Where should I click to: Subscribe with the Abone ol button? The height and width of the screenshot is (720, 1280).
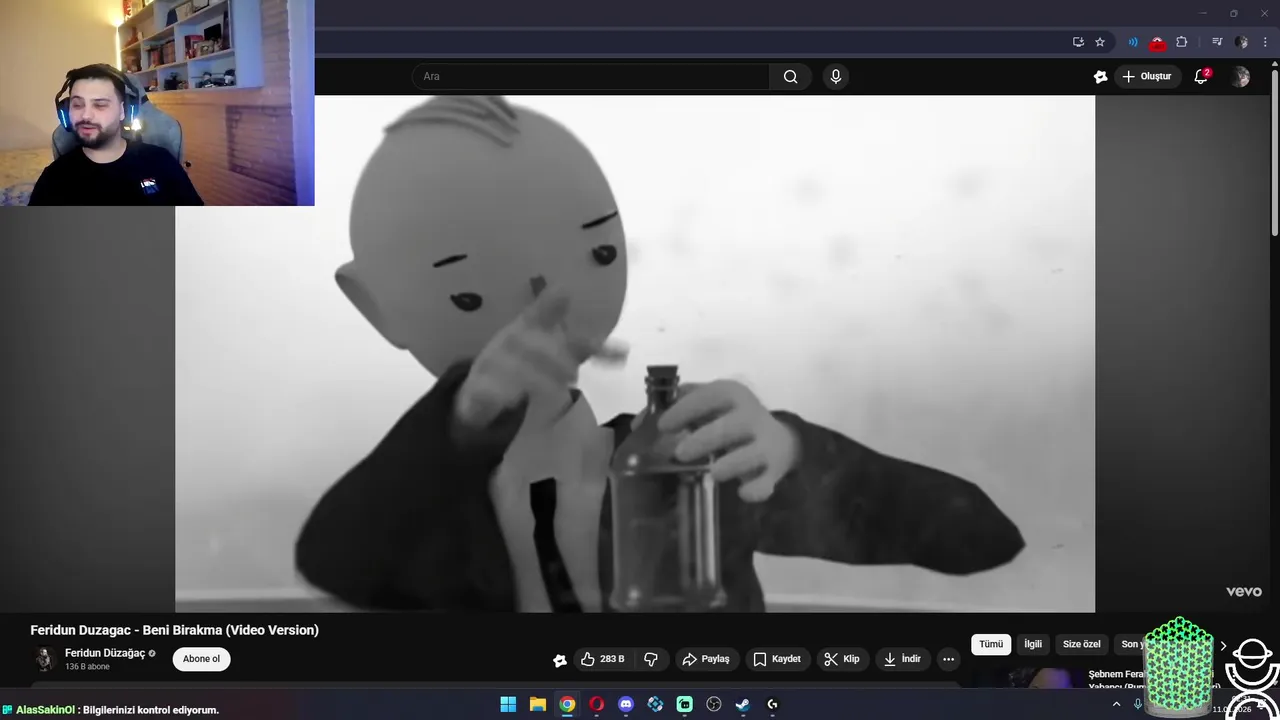pos(201,659)
